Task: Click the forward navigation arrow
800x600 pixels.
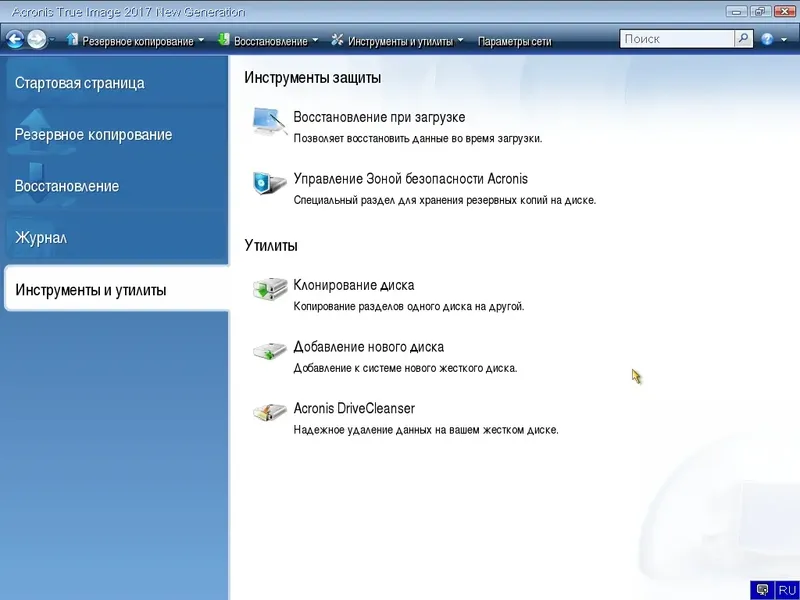Action: [x=36, y=39]
